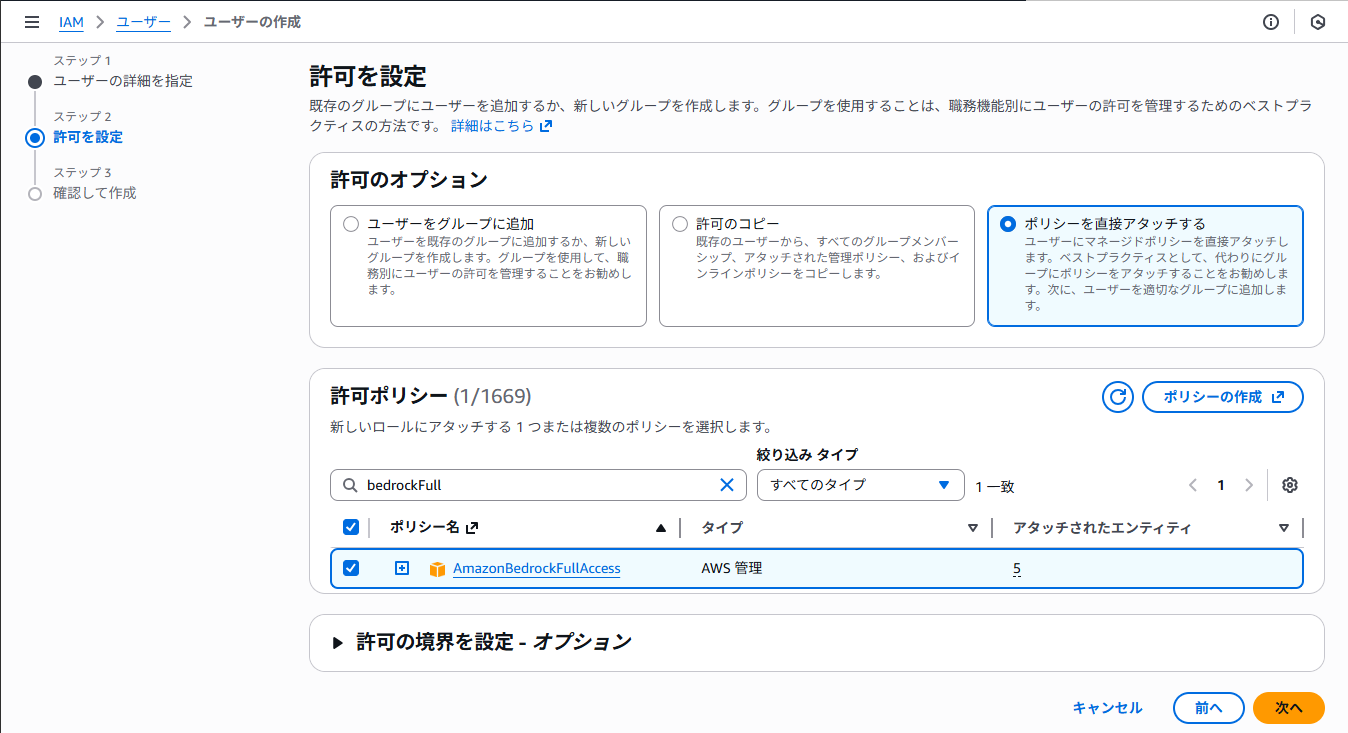The width and height of the screenshot is (1348, 733).
Task: Click キャンセル button
Action: click(1107, 708)
